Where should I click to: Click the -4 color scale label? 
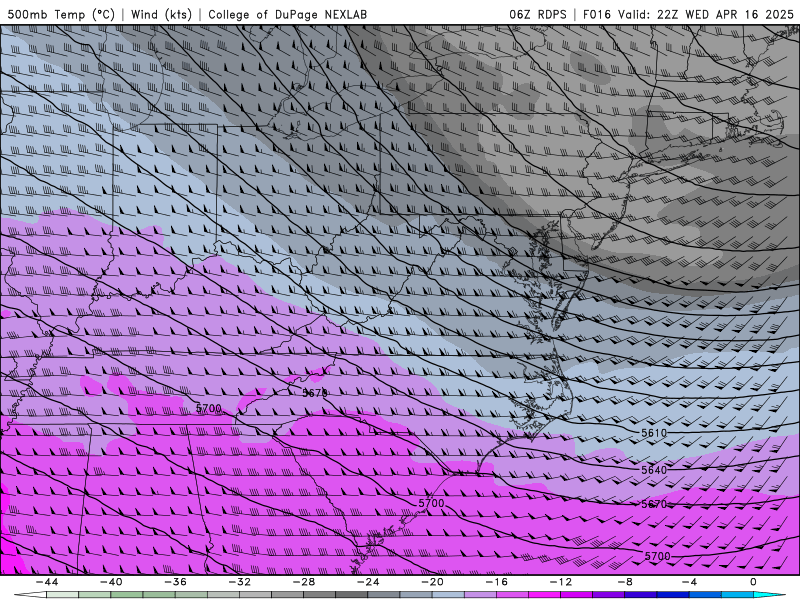690,582
